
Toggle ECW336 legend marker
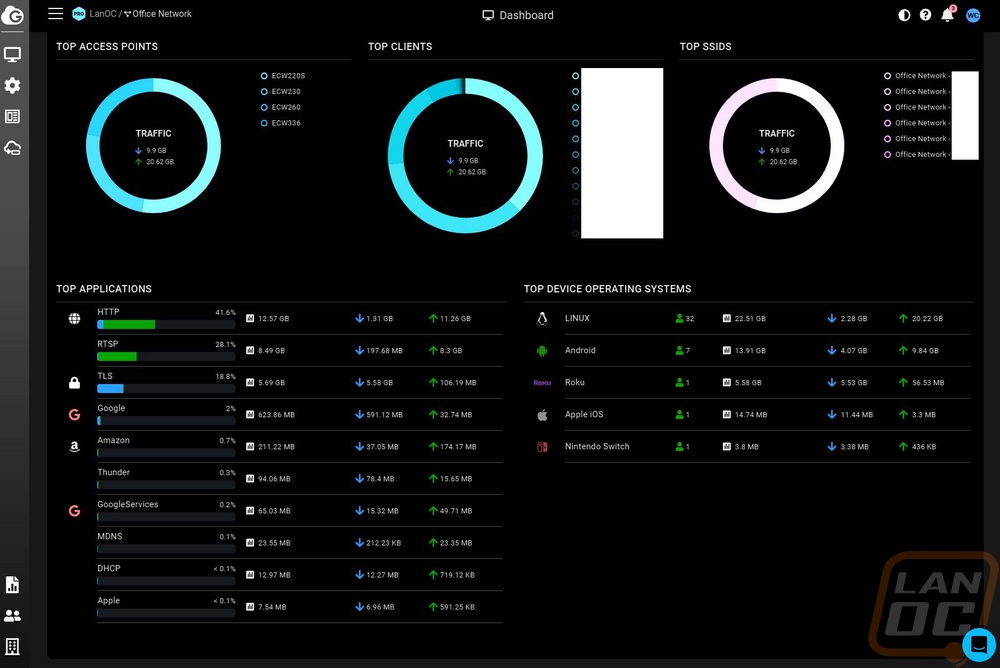coord(264,123)
